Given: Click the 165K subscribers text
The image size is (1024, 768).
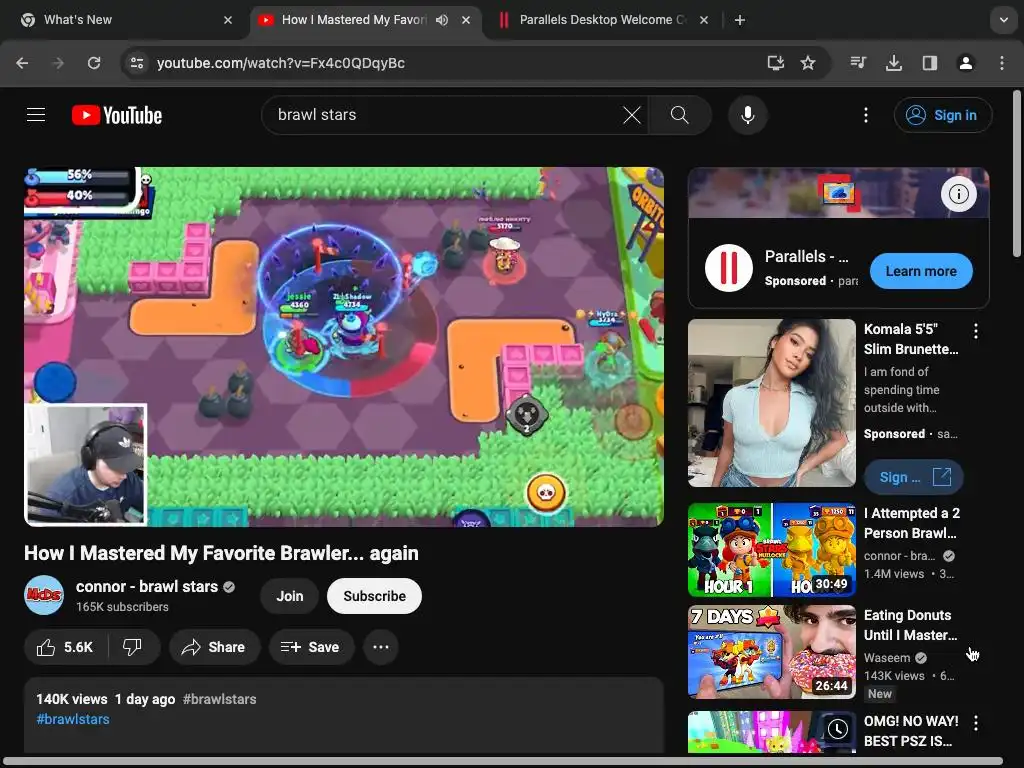Looking at the screenshot, I should click(x=122, y=607).
